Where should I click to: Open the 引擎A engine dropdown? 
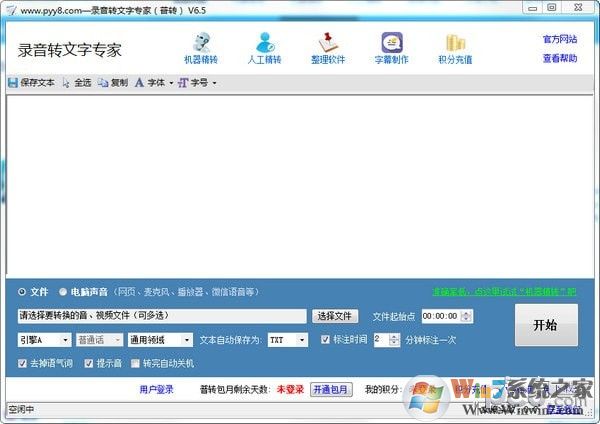(x=44, y=340)
